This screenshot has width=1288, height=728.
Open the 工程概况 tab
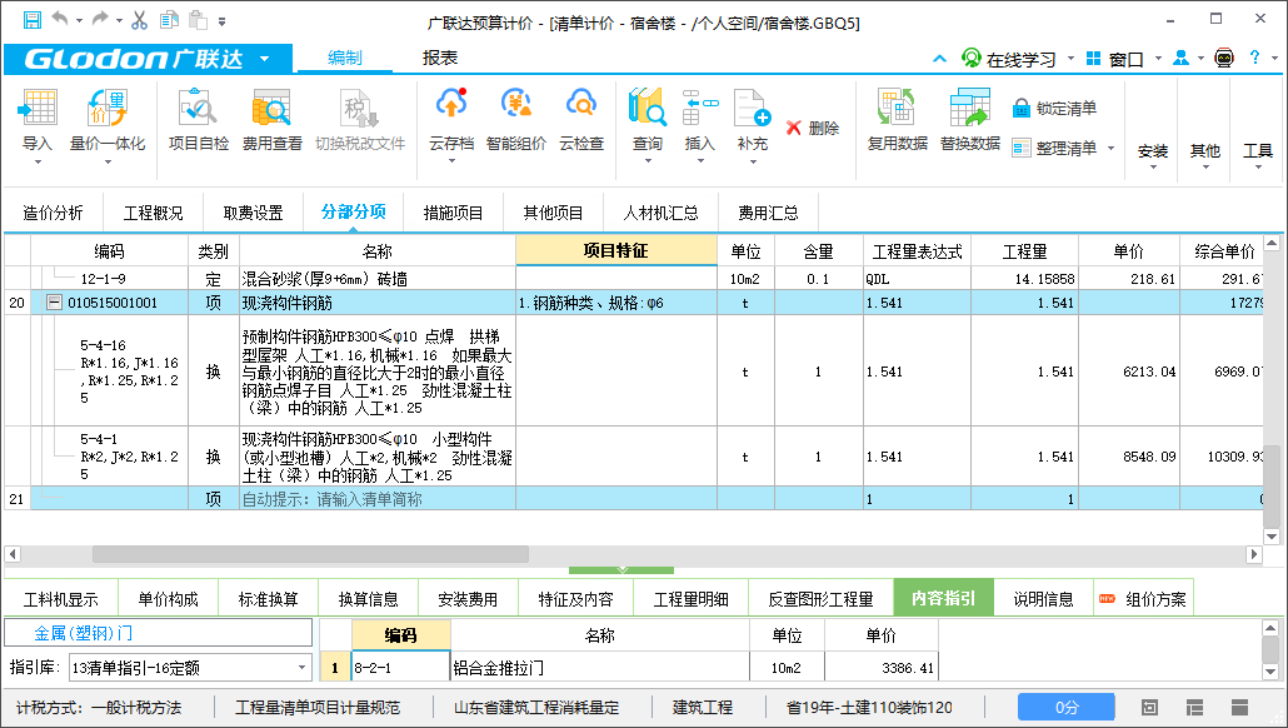point(153,212)
